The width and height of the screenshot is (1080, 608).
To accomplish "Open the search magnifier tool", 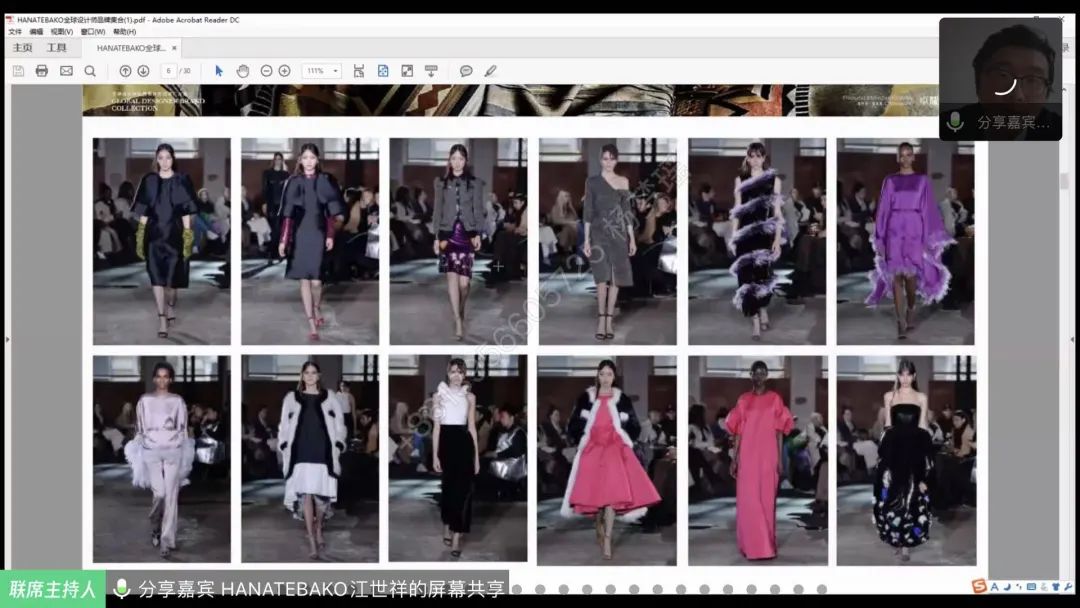I will pyautogui.click(x=90, y=71).
